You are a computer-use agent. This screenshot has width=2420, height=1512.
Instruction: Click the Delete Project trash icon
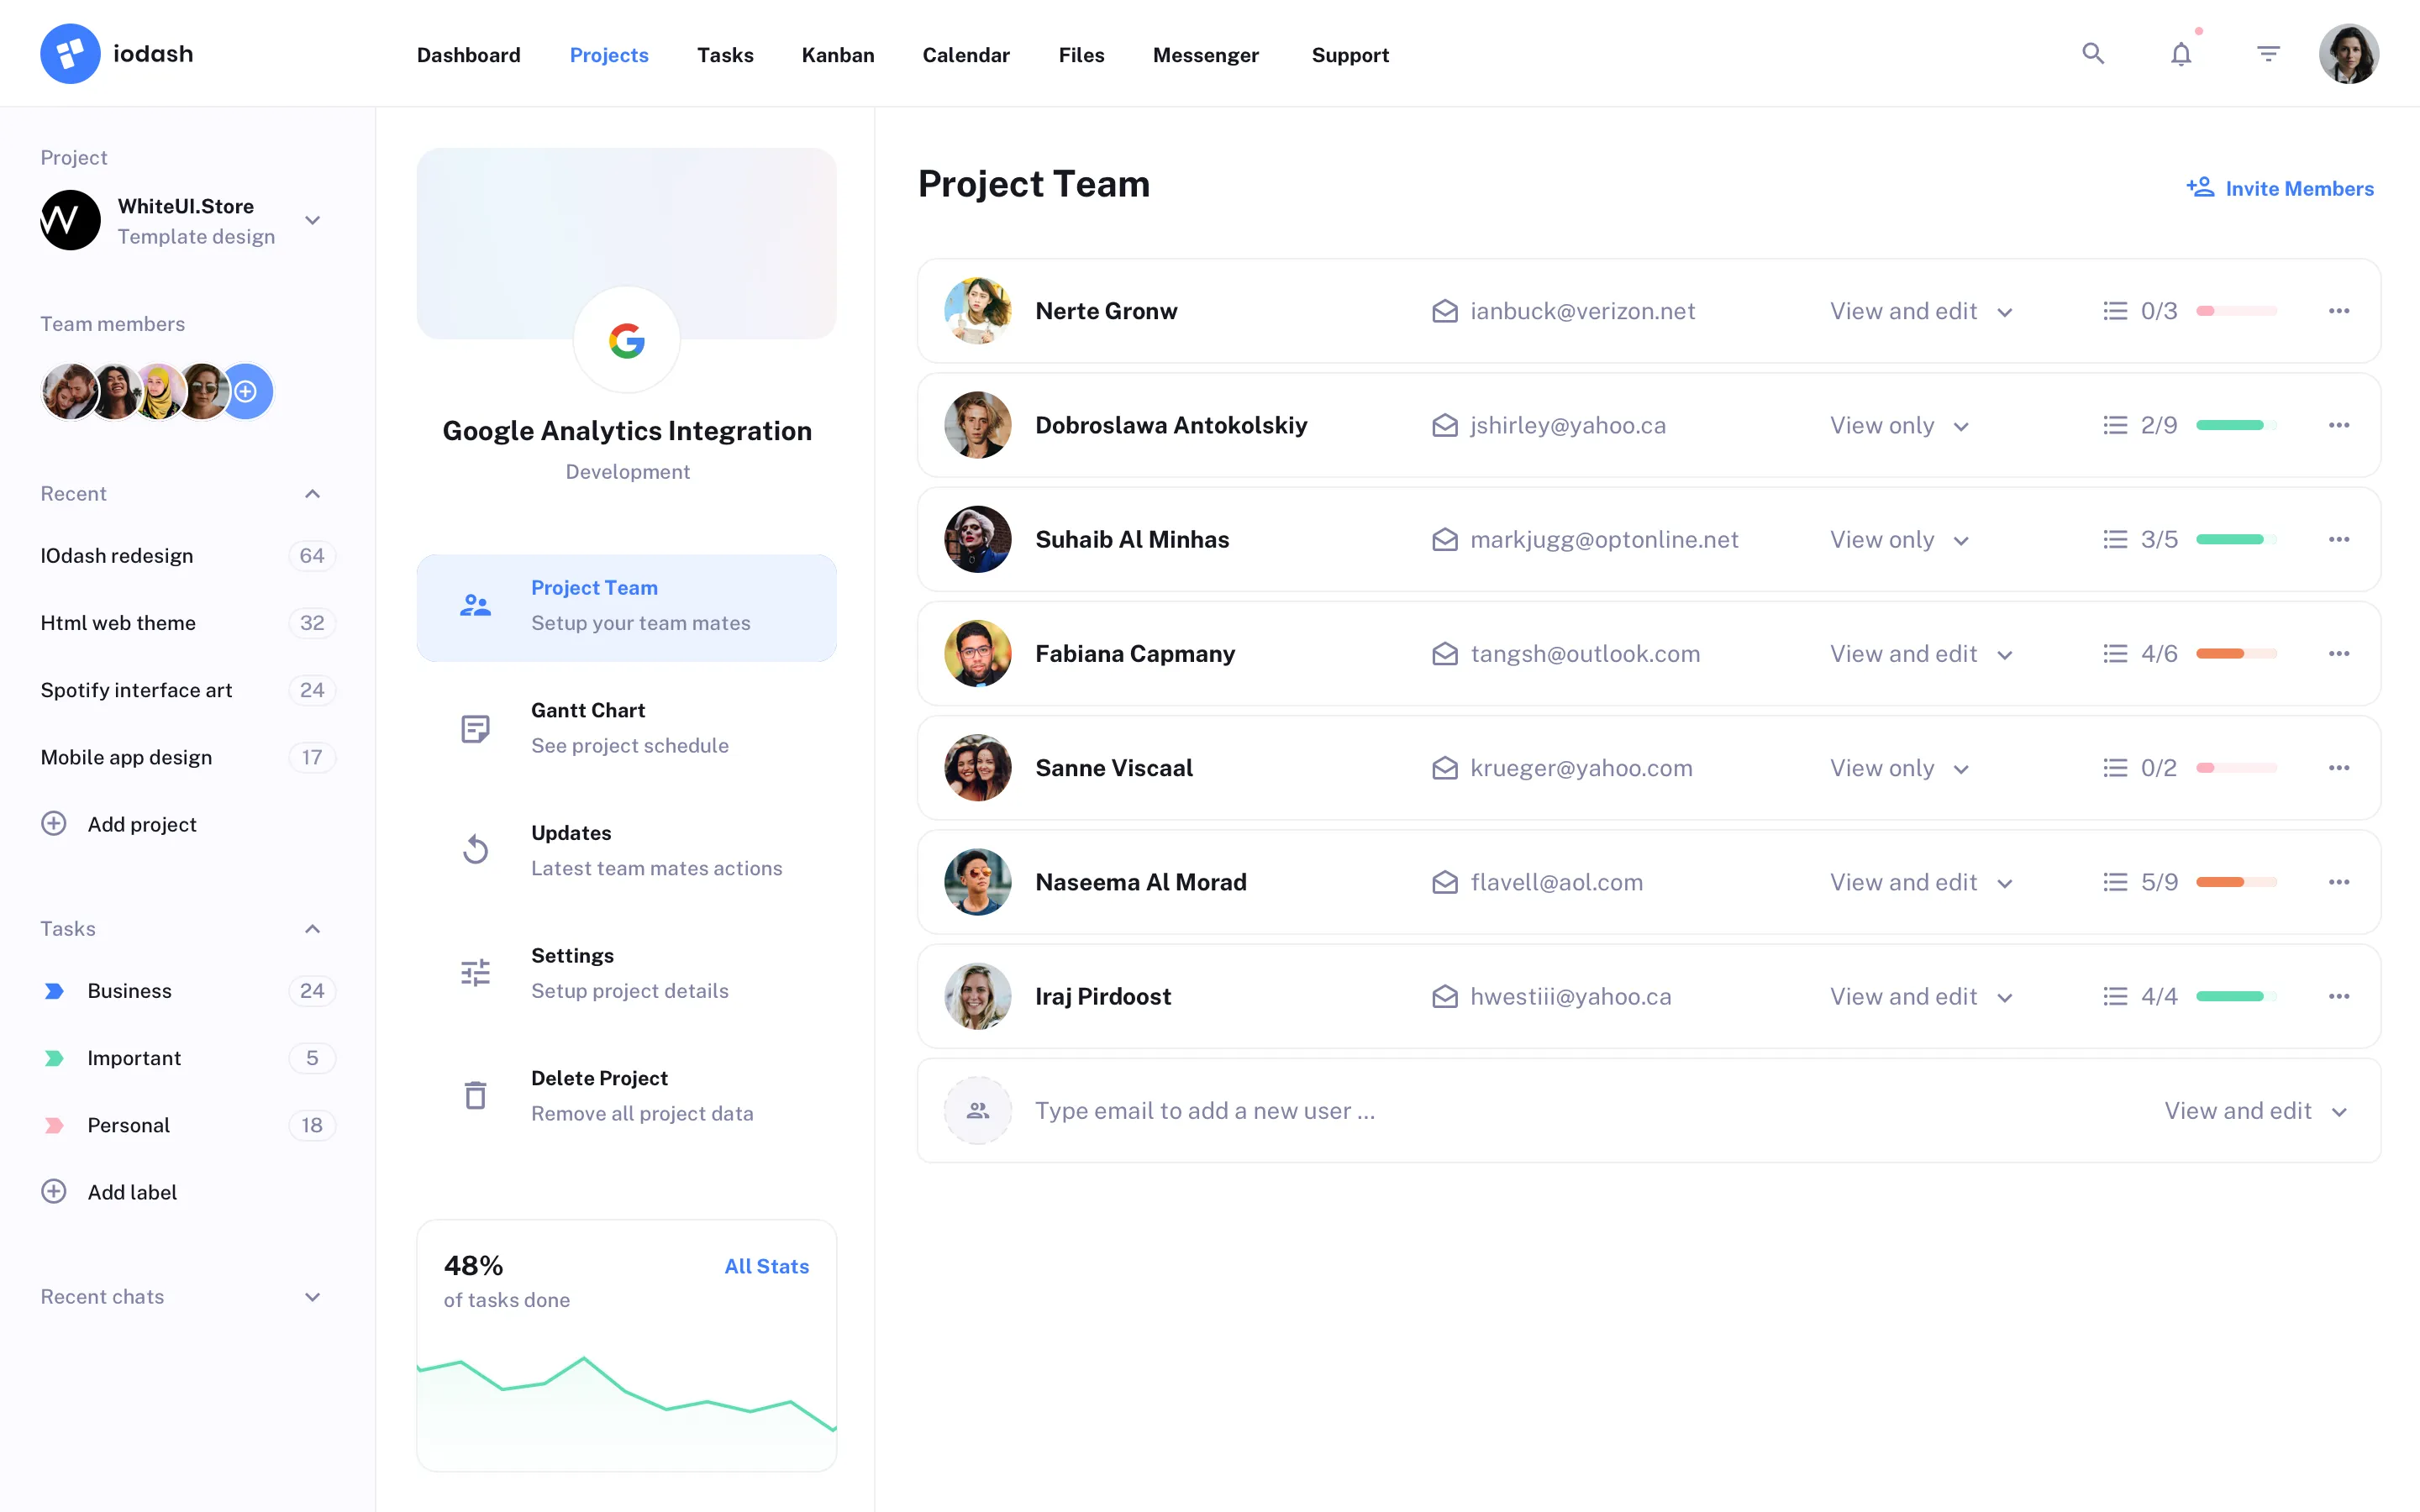pos(476,1094)
